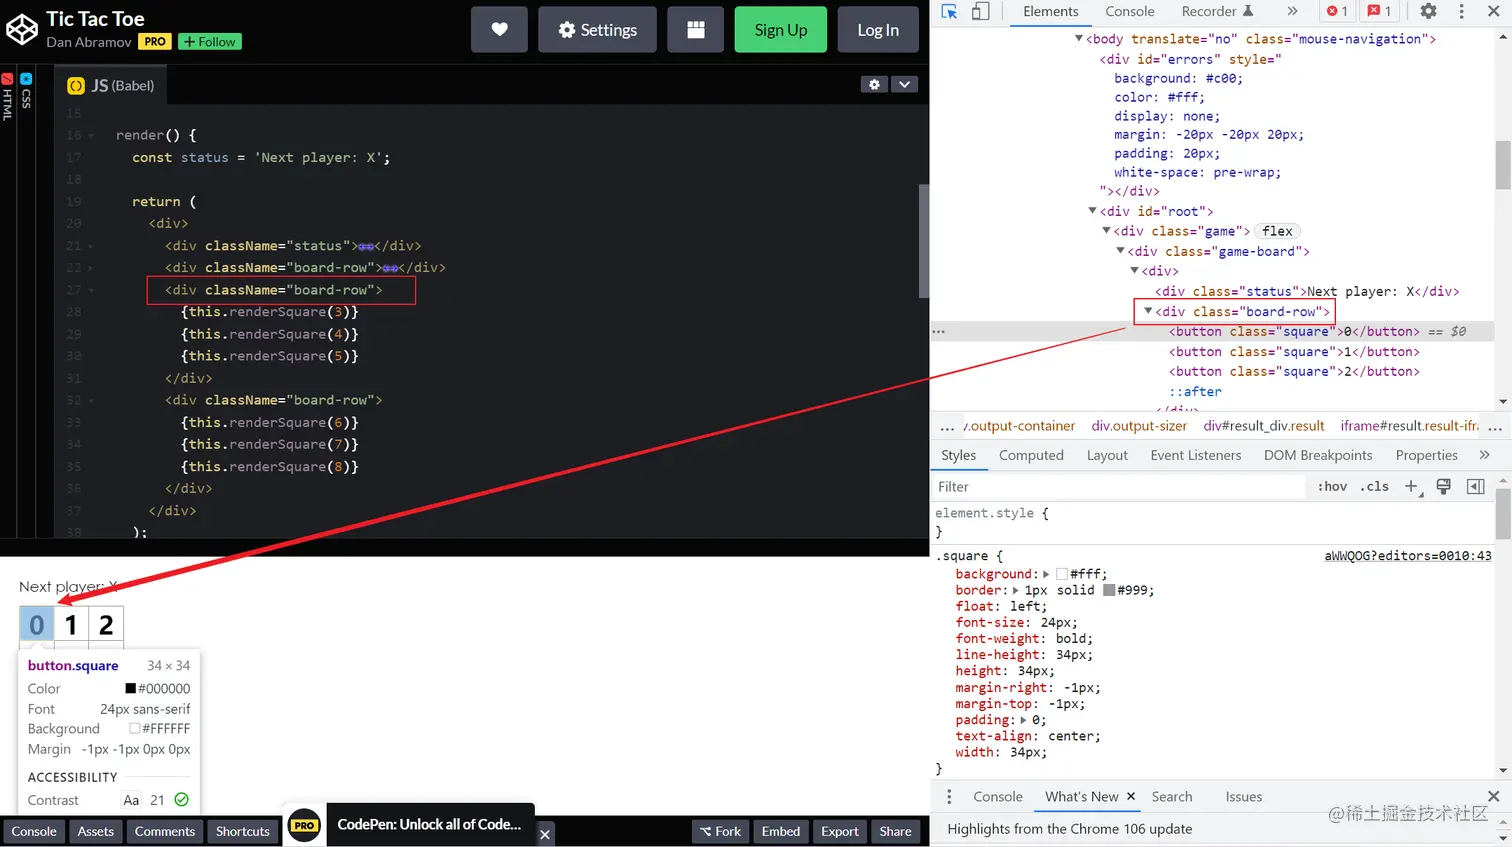Follow Dan Abramov with the Follow button
The image size is (1512, 847).
(210, 42)
